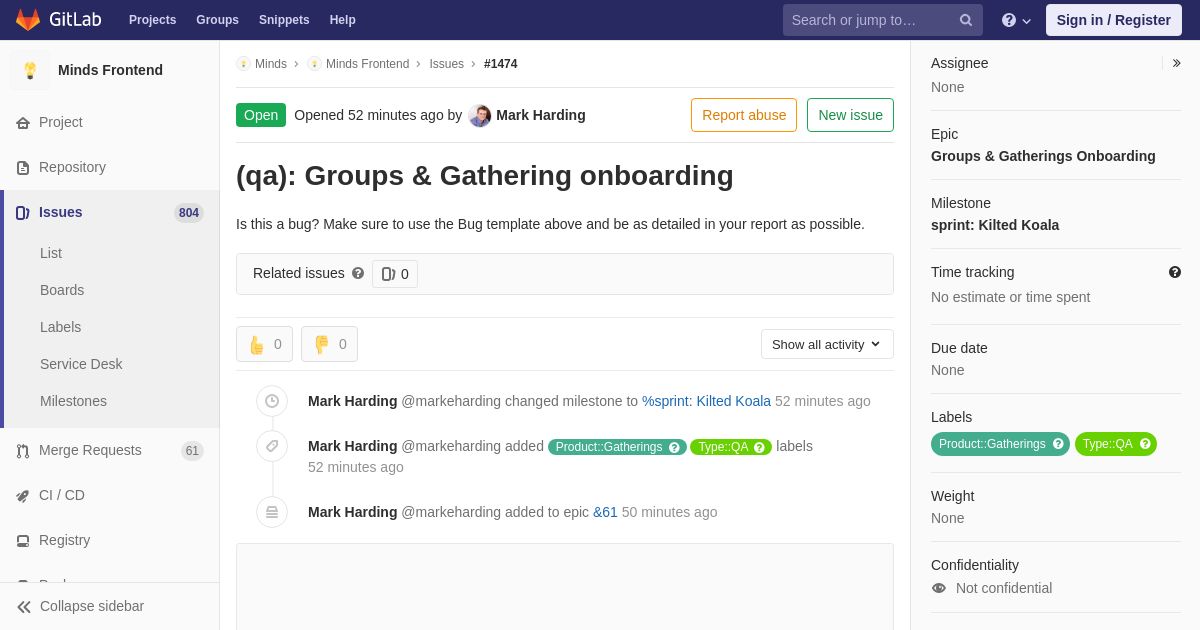The height and width of the screenshot is (630, 1200).
Task: Click the Product::Gatherings label help icon in sidebar
Action: tap(1058, 444)
